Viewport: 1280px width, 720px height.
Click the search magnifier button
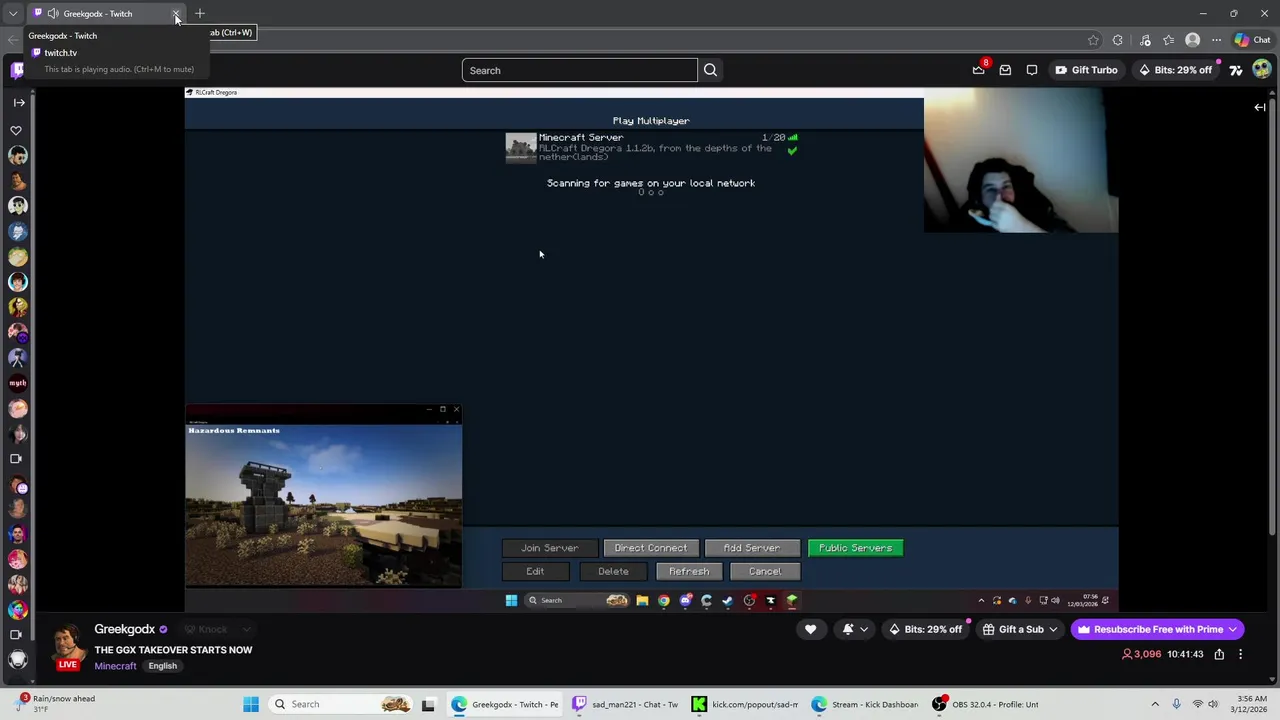(710, 70)
